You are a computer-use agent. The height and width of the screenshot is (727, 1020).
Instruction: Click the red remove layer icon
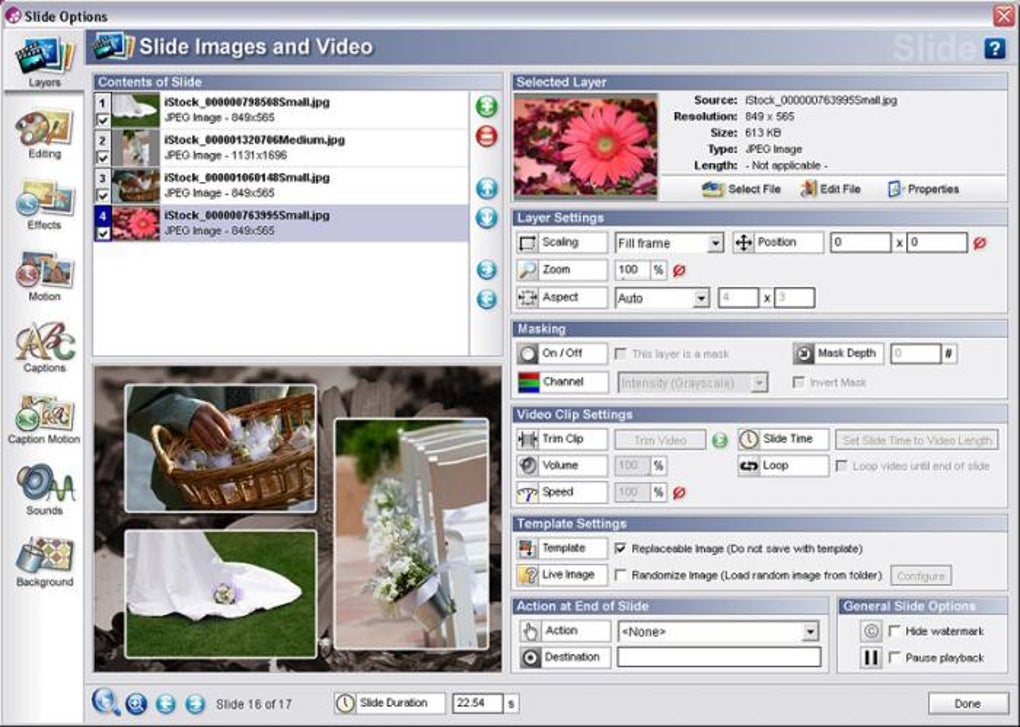click(x=487, y=136)
